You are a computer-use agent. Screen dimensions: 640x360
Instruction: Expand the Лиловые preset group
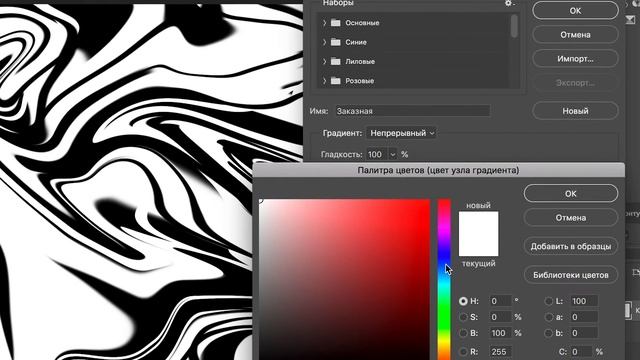(x=324, y=61)
